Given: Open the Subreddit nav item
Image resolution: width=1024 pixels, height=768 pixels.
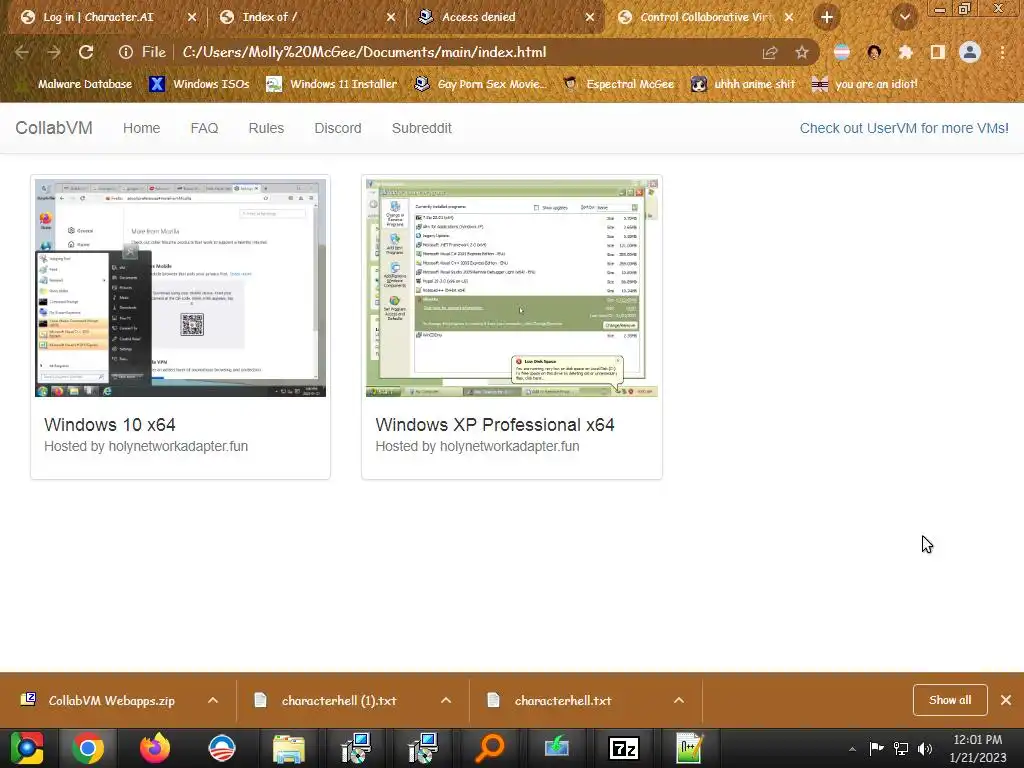Looking at the screenshot, I should [x=422, y=128].
